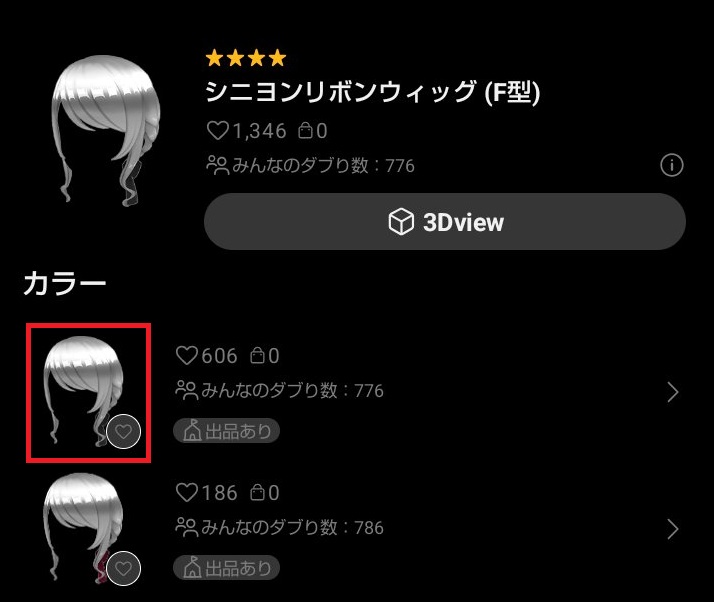Click the people icon next to duplicates 786

(x=186, y=527)
